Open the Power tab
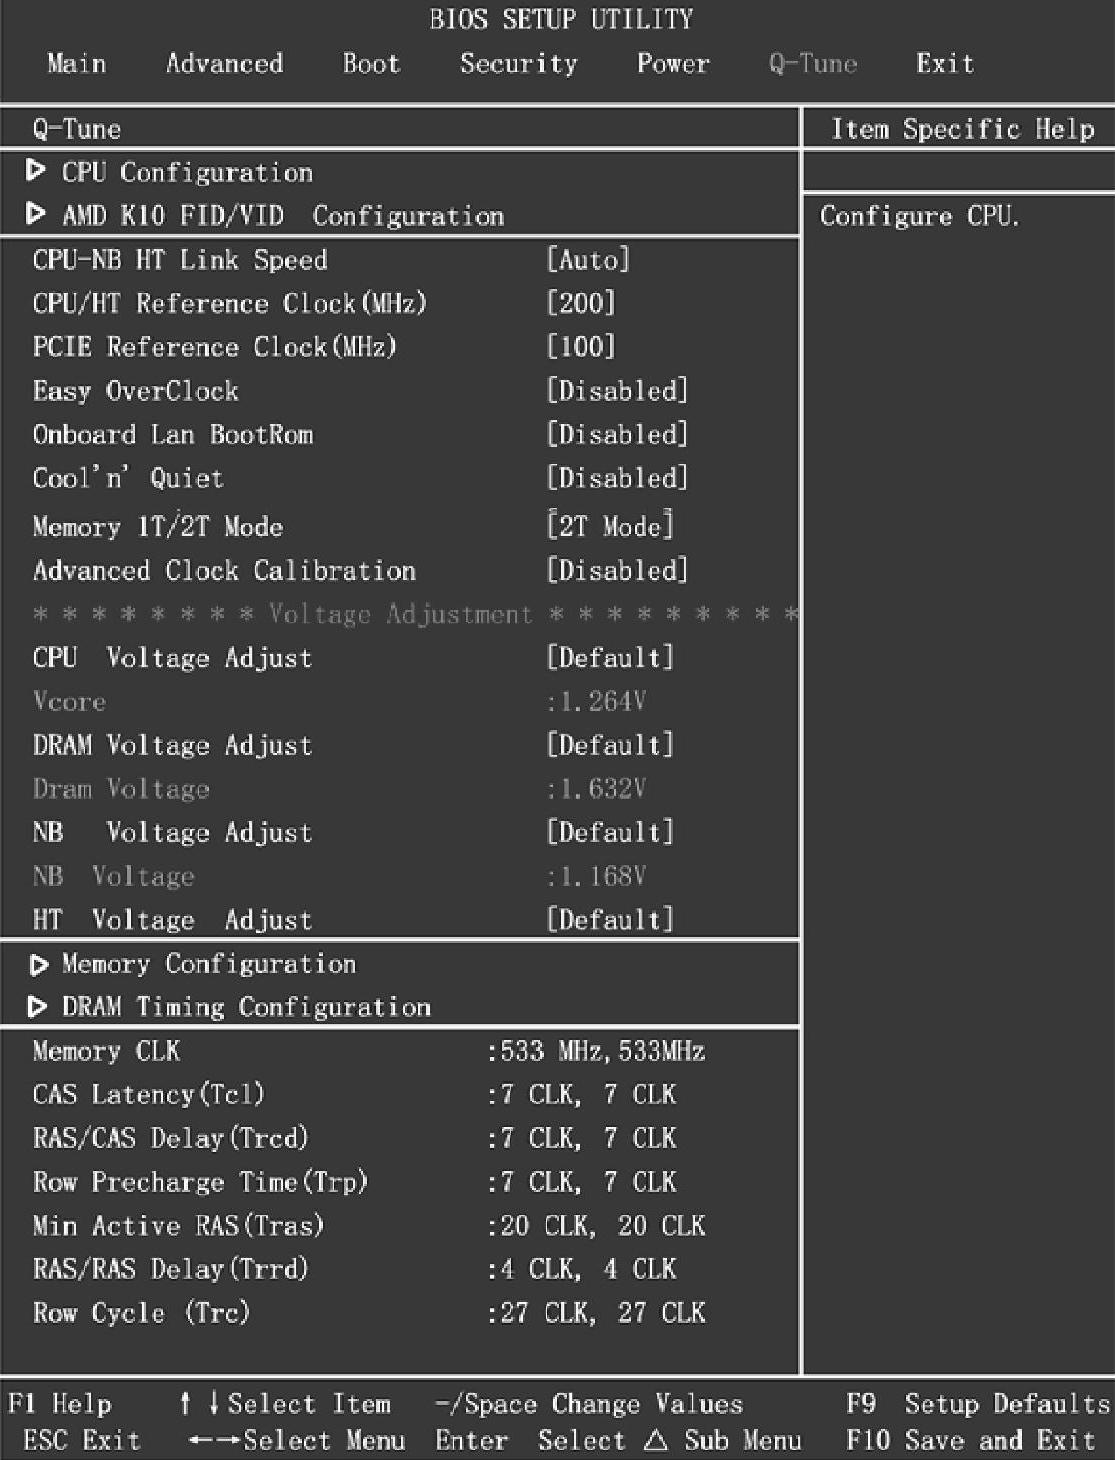 pos(673,64)
